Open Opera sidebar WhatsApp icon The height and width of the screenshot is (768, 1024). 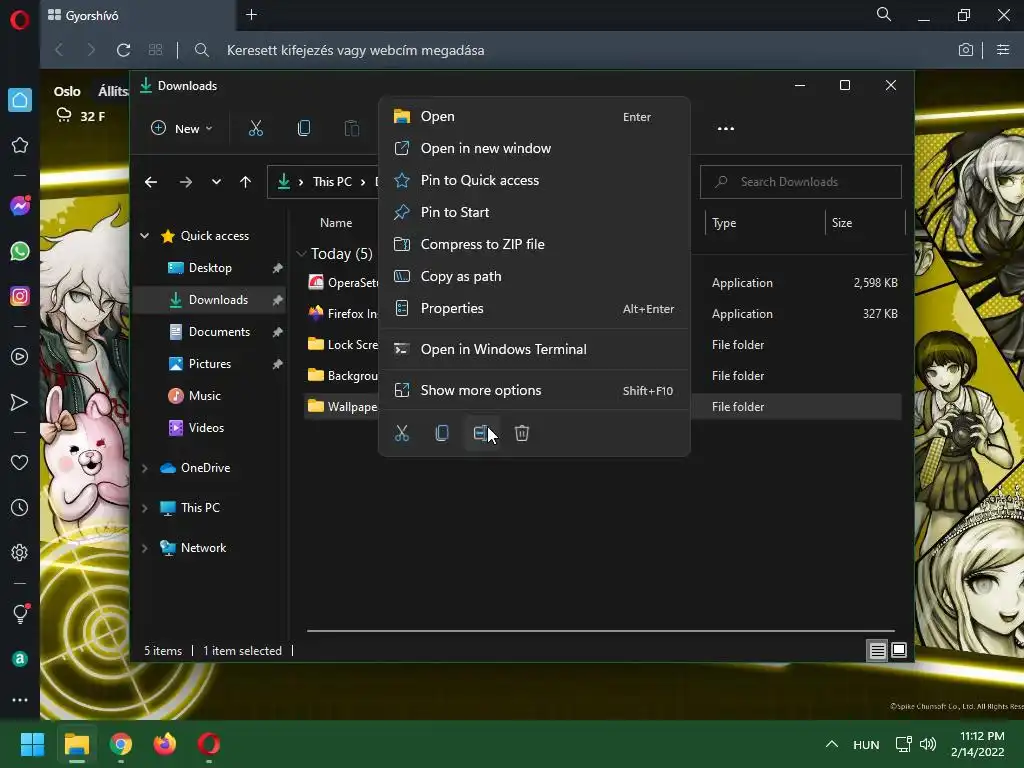20,251
